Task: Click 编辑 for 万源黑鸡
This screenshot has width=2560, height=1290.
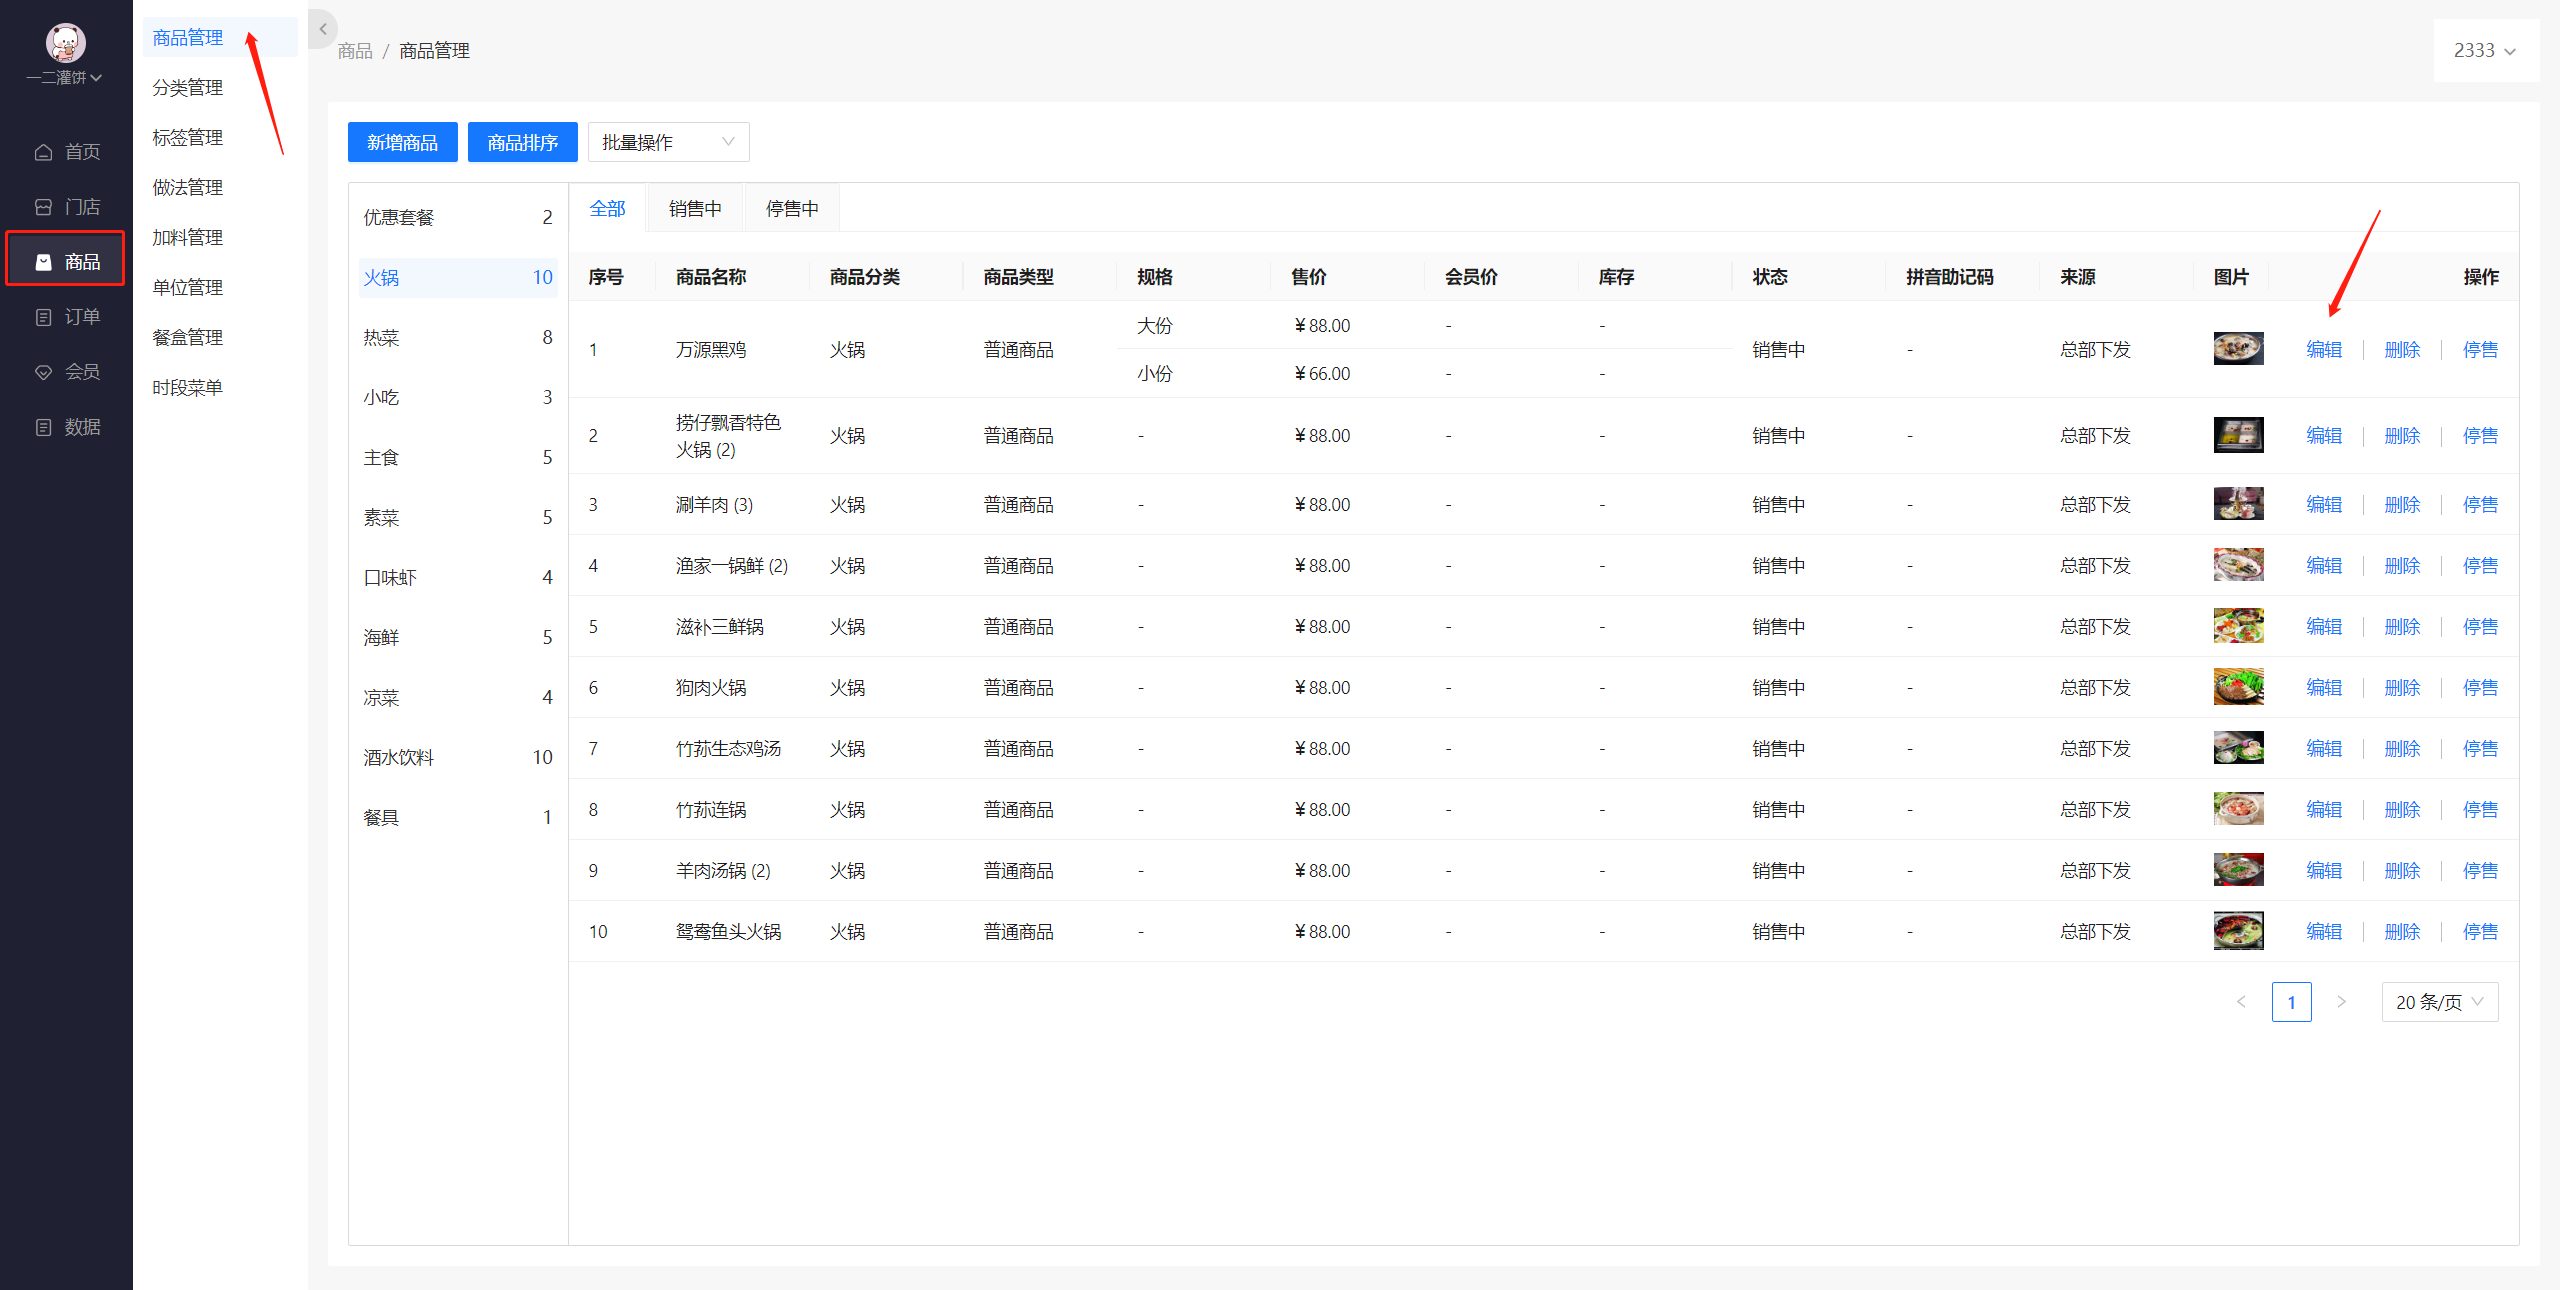Action: pos(2324,349)
